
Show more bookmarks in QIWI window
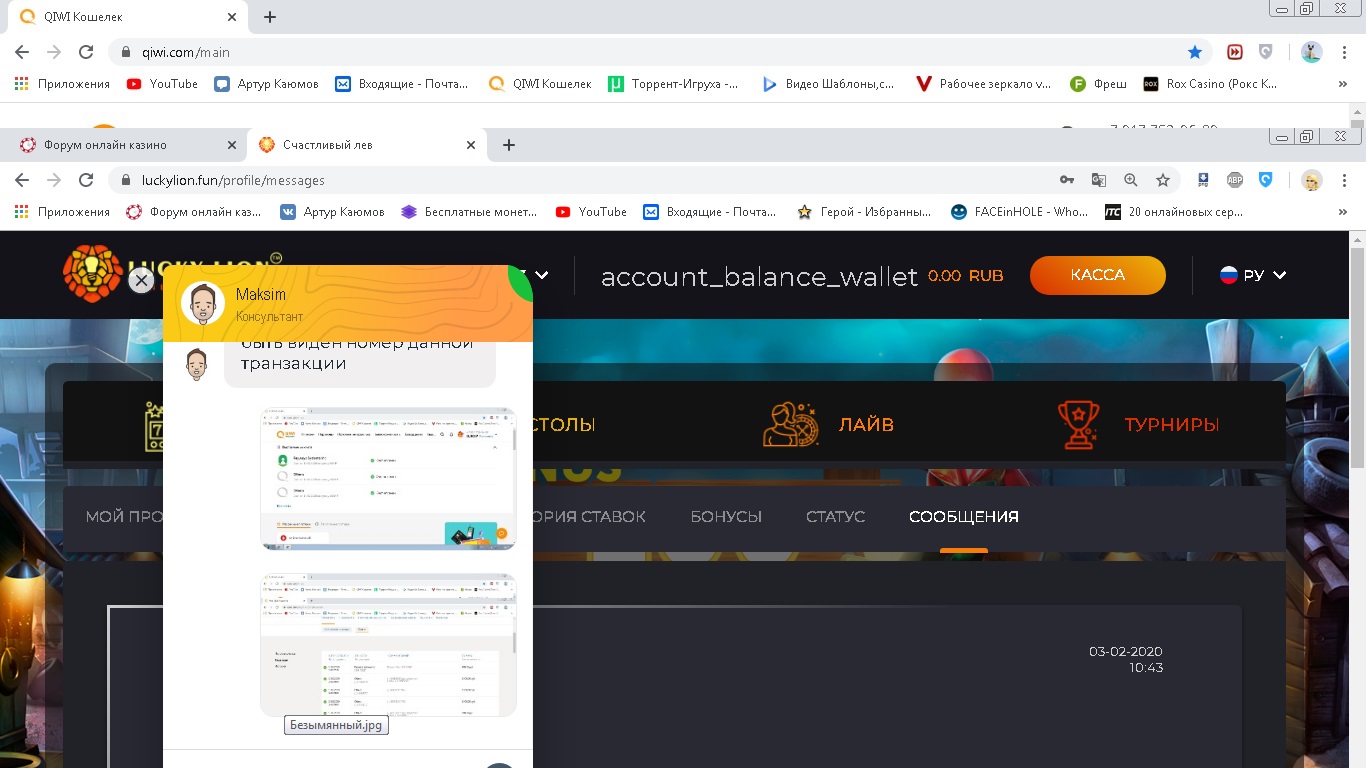(1343, 84)
